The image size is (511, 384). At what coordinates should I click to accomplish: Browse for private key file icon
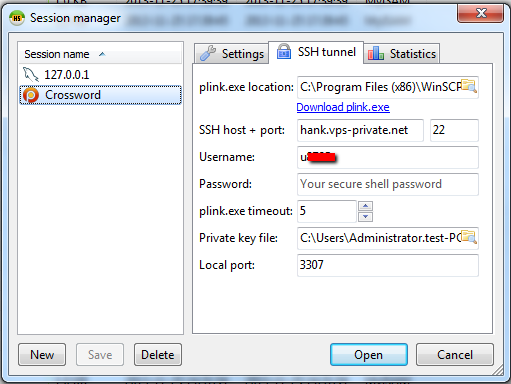click(469, 237)
